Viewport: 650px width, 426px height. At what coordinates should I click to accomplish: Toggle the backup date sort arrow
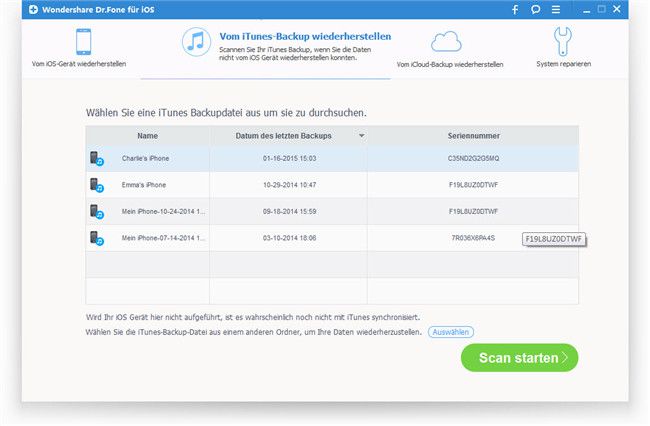tap(361, 136)
